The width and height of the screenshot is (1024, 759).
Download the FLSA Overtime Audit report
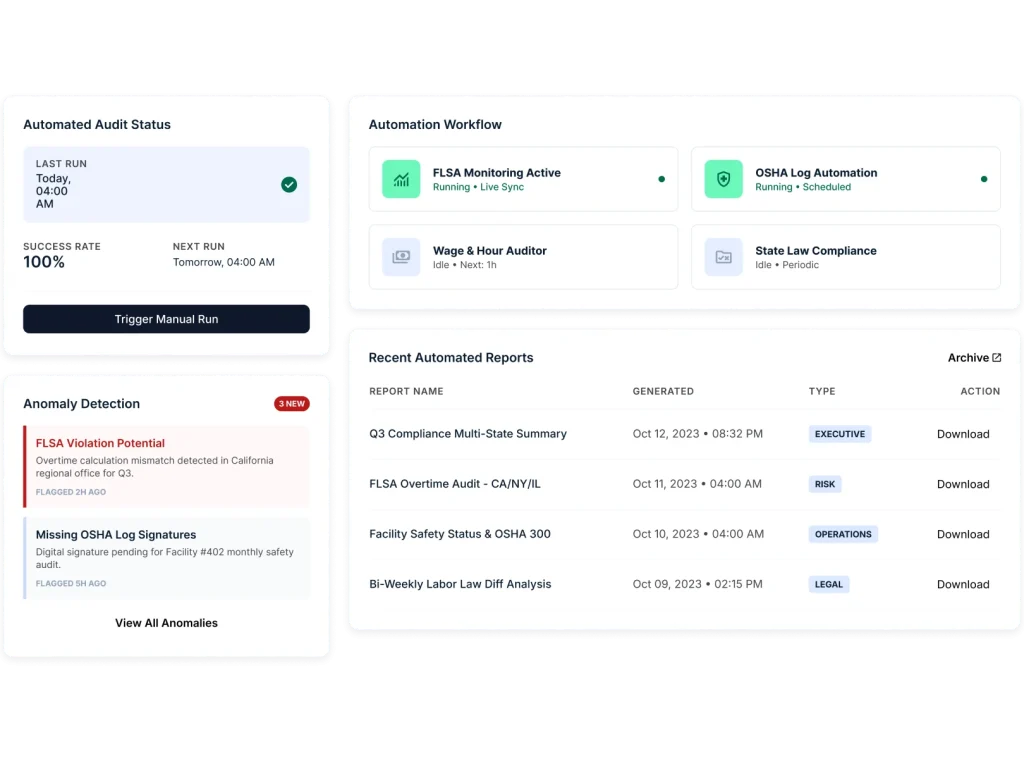962,484
